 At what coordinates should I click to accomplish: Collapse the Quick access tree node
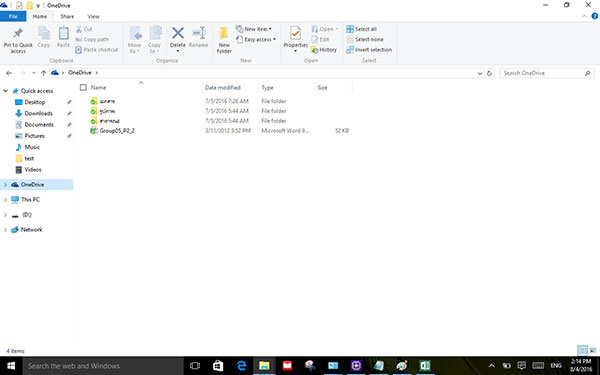(5, 91)
